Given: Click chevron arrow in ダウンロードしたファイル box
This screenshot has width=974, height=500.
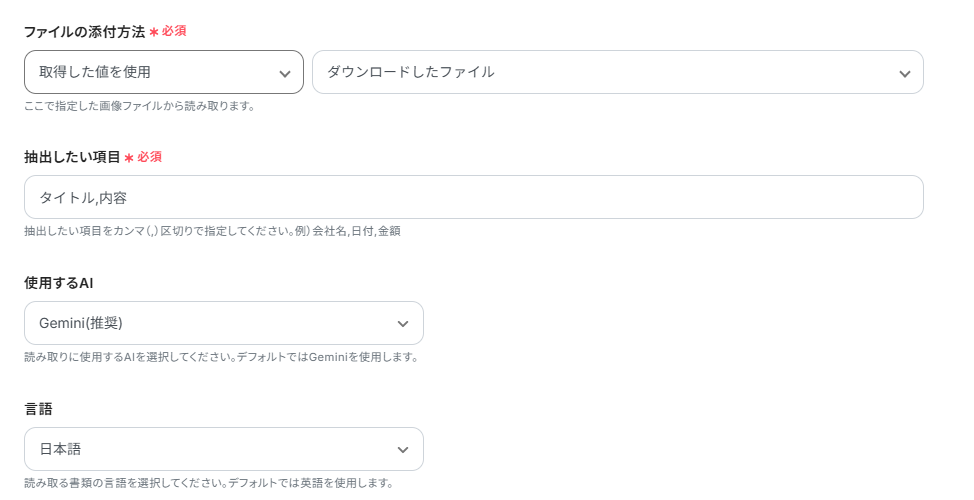Looking at the screenshot, I should [904, 73].
